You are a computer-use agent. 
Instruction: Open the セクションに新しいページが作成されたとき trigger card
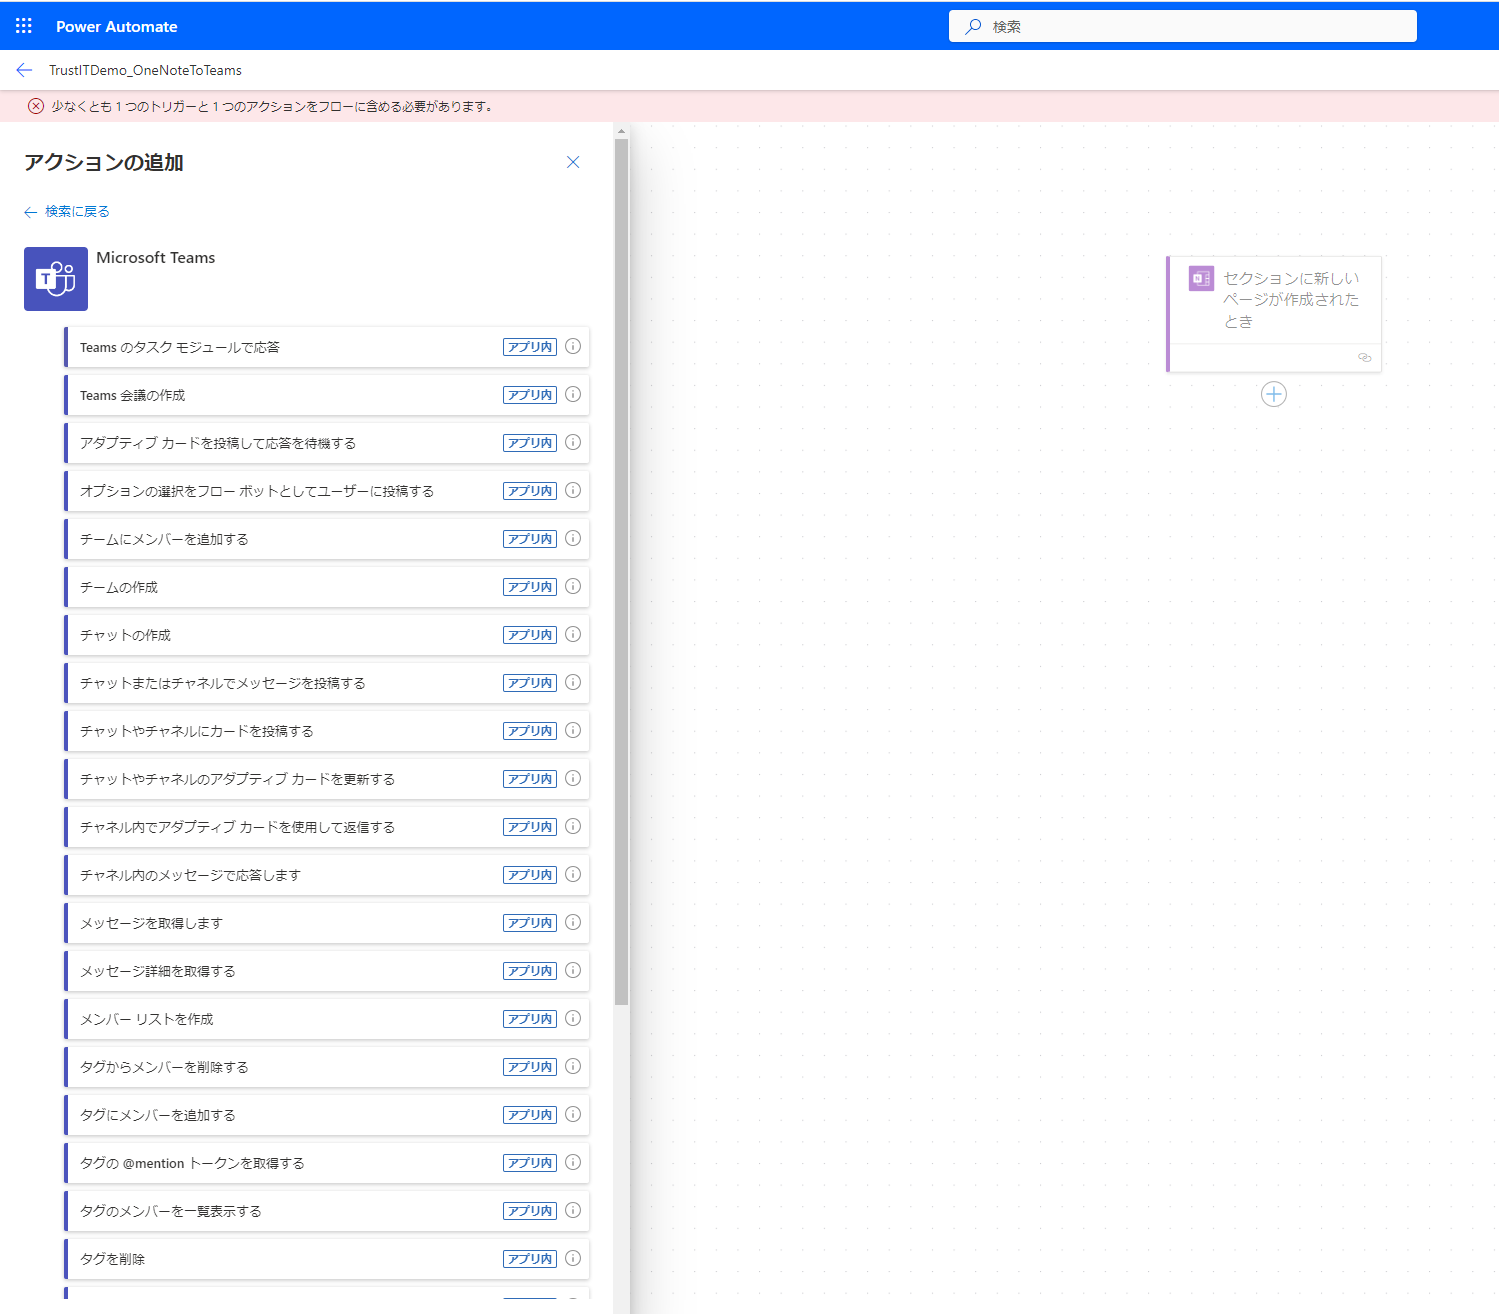click(x=1290, y=300)
